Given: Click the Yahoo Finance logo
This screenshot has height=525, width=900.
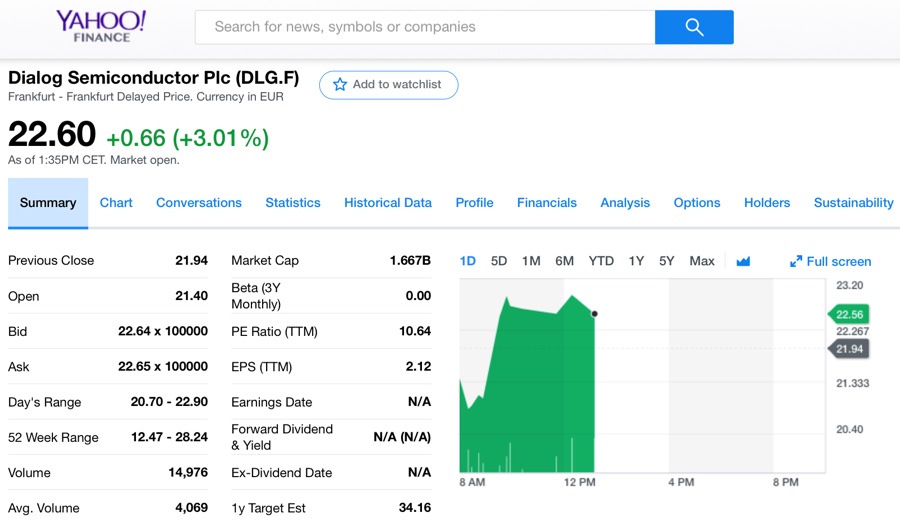Looking at the screenshot, I should 101,26.
